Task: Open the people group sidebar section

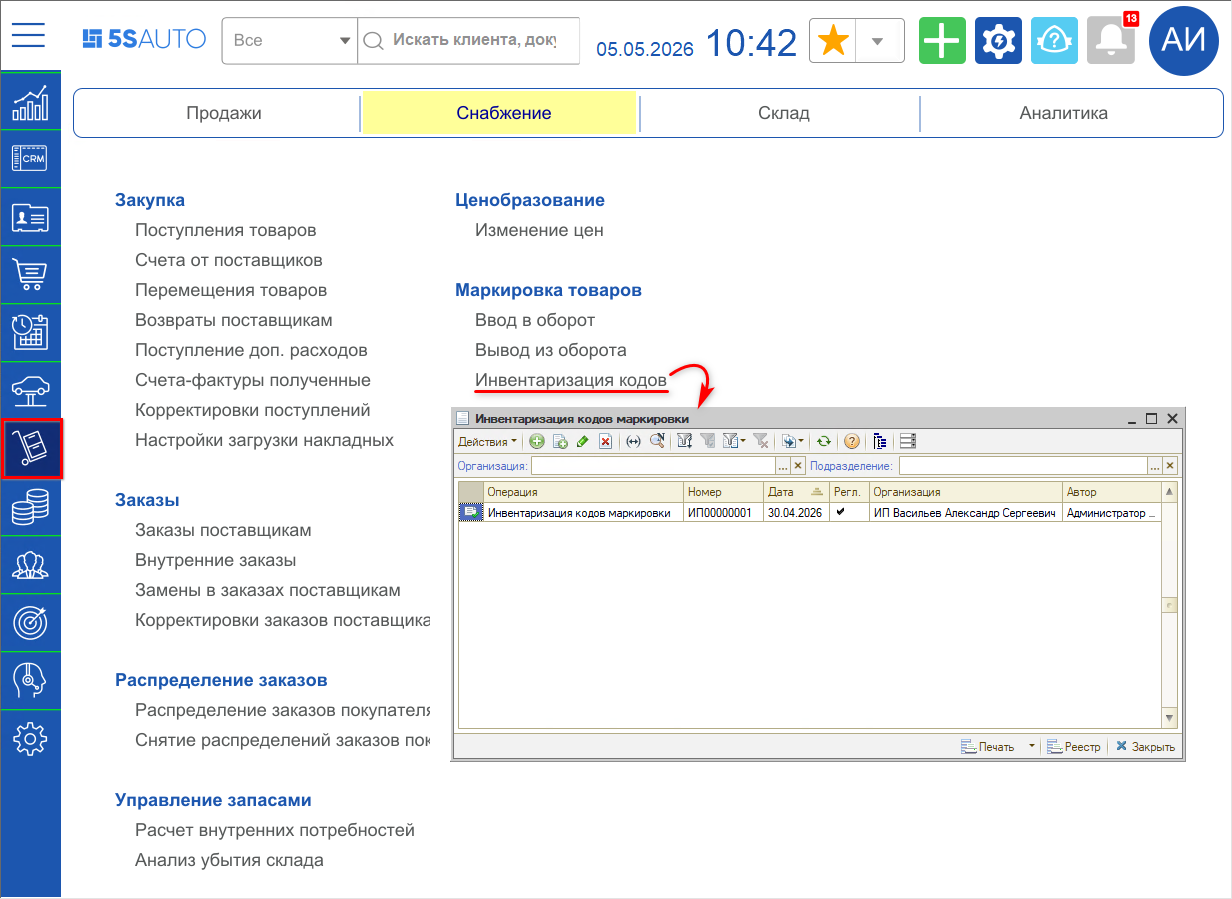Action: (x=30, y=565)
